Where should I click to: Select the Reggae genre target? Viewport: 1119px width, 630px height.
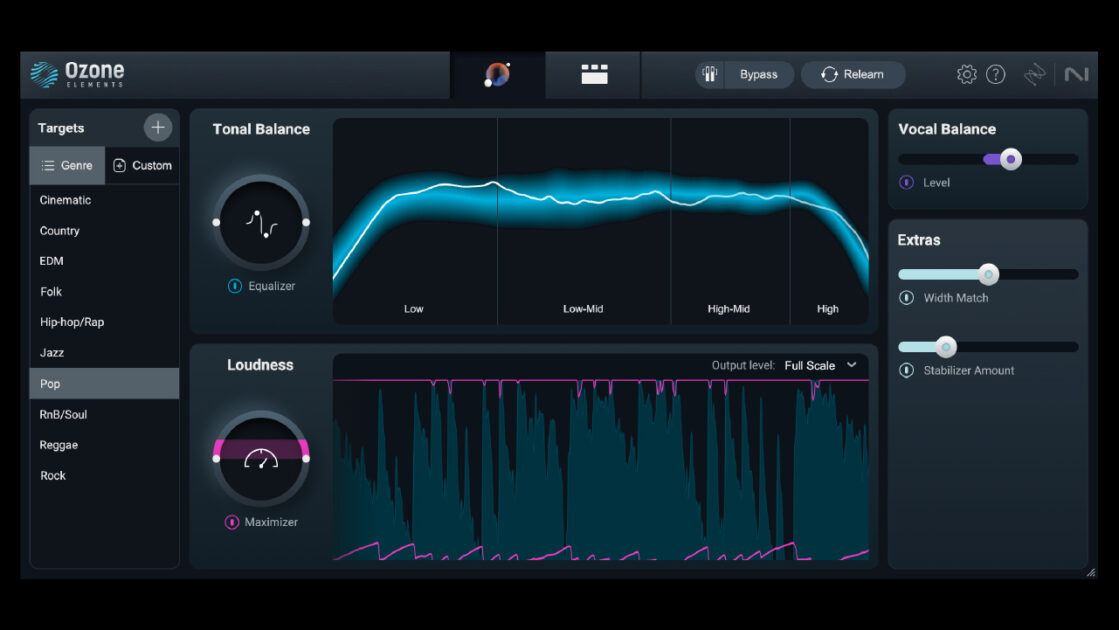(x=104, y=445)
